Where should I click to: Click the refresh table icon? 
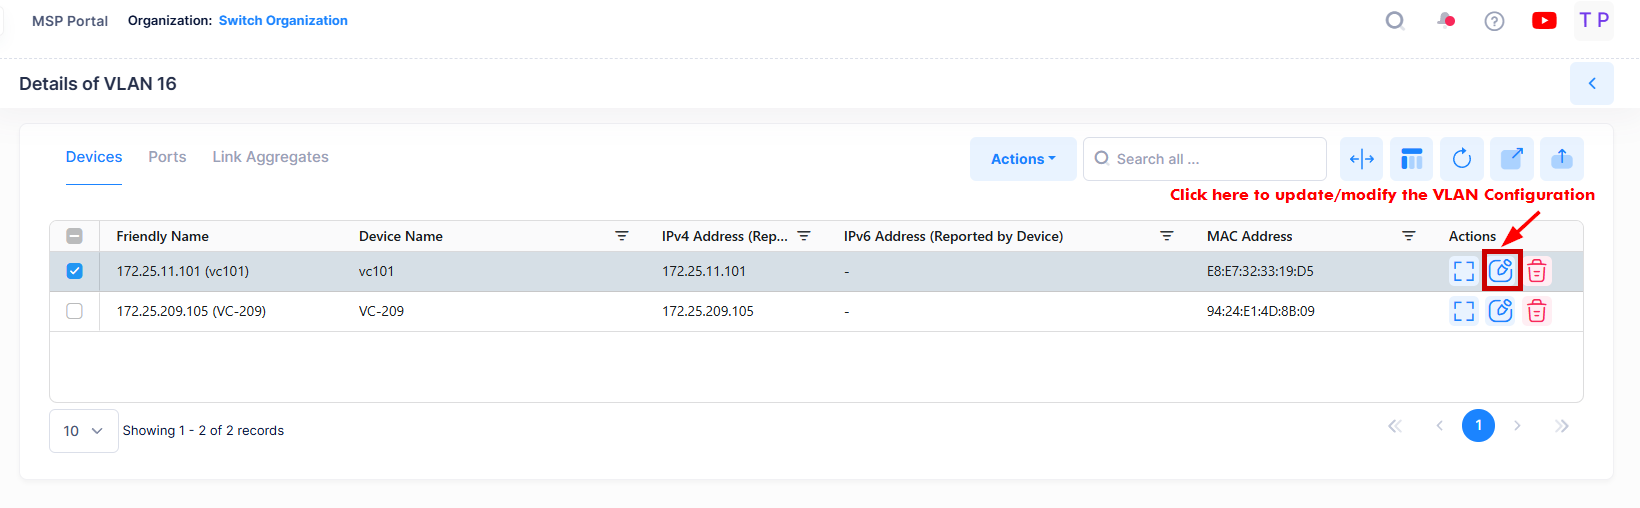coord(1462,159)
